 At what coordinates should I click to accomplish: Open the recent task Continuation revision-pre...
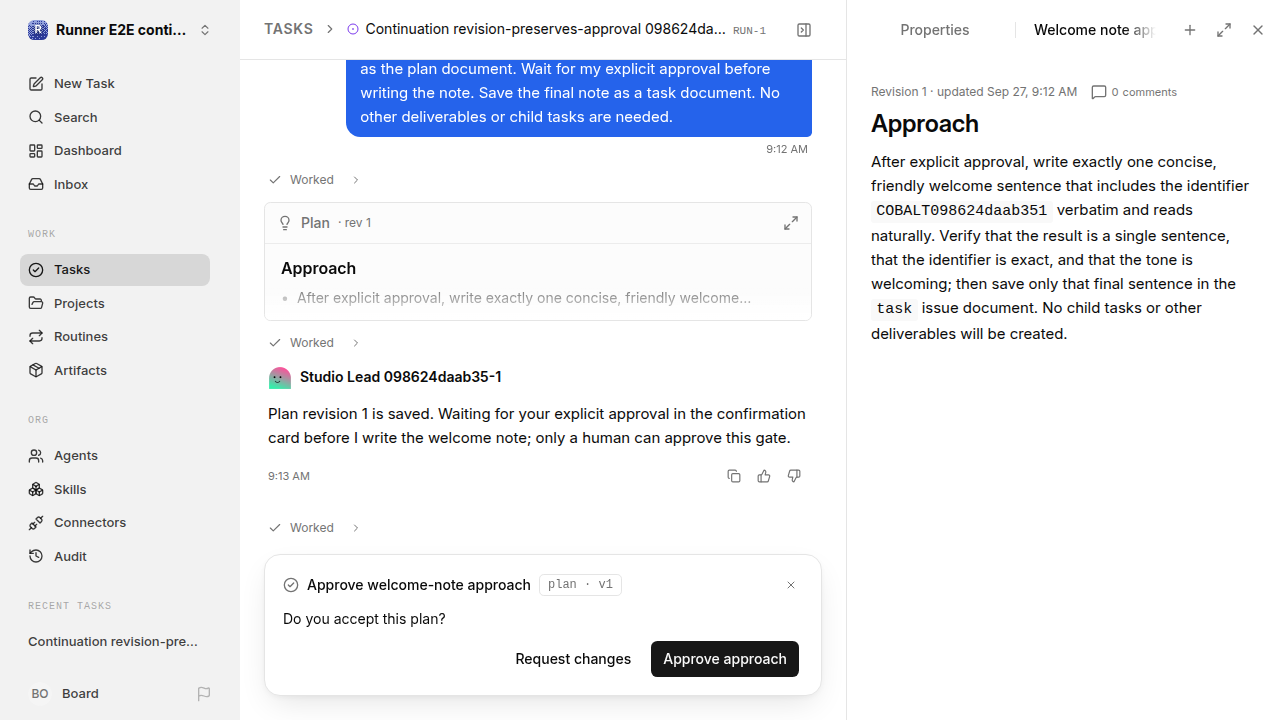coord(113,642)
